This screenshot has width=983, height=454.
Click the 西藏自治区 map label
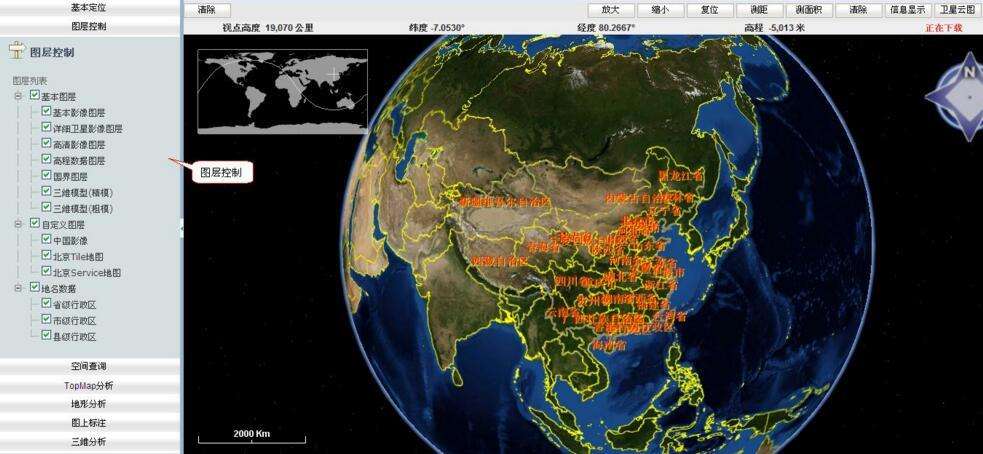500,261
